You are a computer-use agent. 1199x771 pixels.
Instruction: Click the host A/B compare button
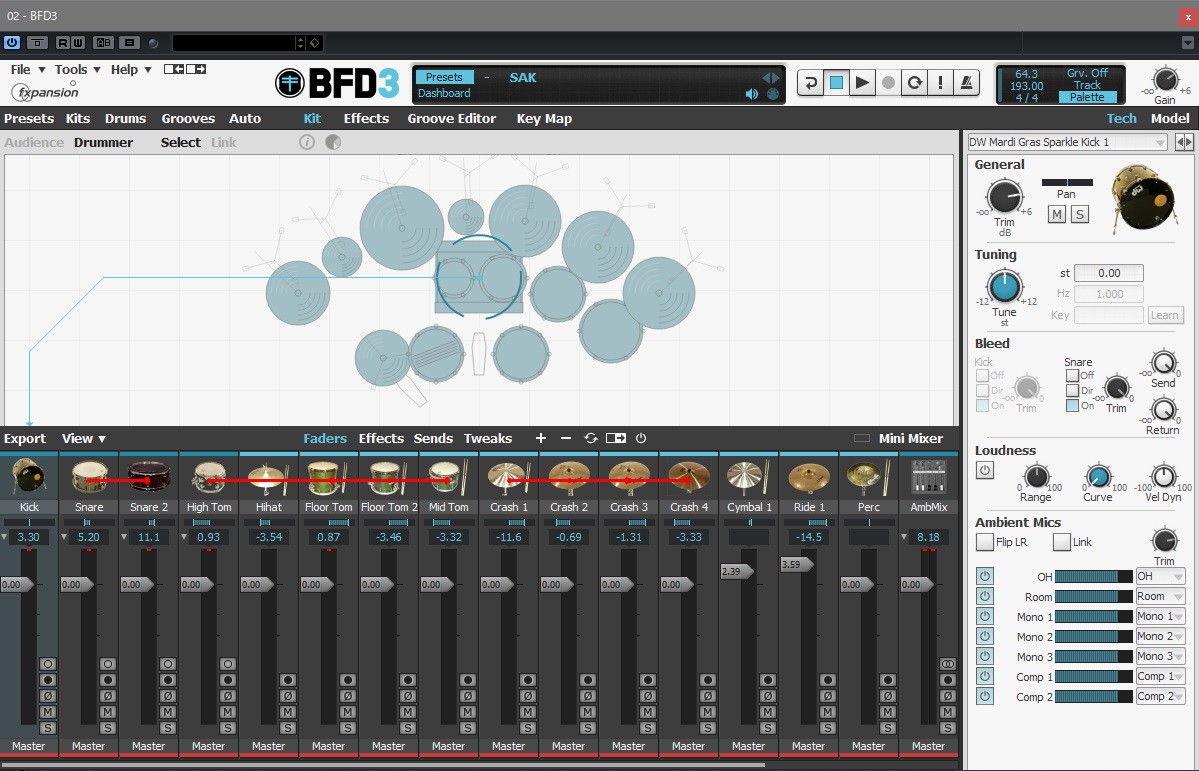[102, 43]
